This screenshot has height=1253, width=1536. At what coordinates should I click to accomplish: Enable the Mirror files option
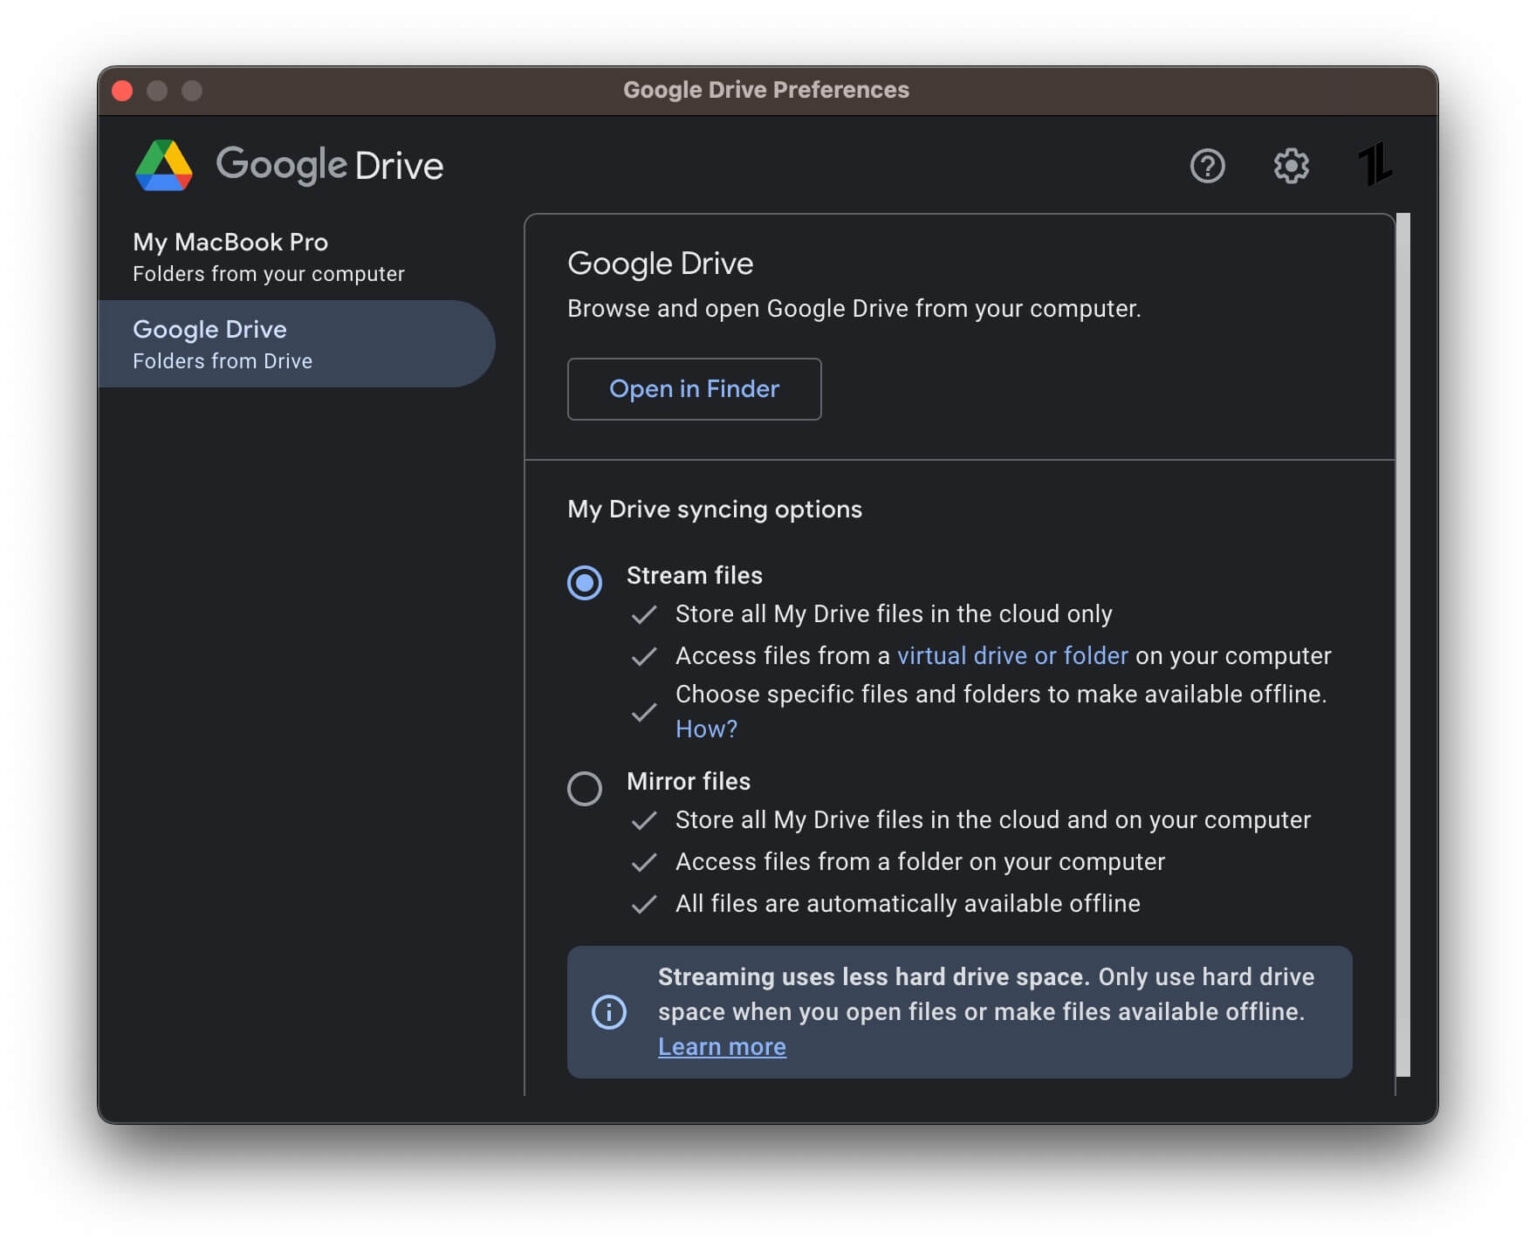pos(585,789)
